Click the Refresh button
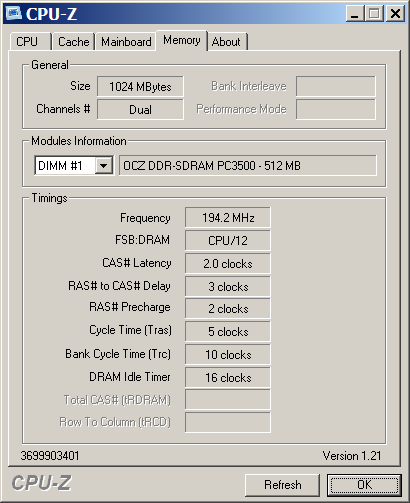Viewport: 410px width, 503px height. click(282, 485)
